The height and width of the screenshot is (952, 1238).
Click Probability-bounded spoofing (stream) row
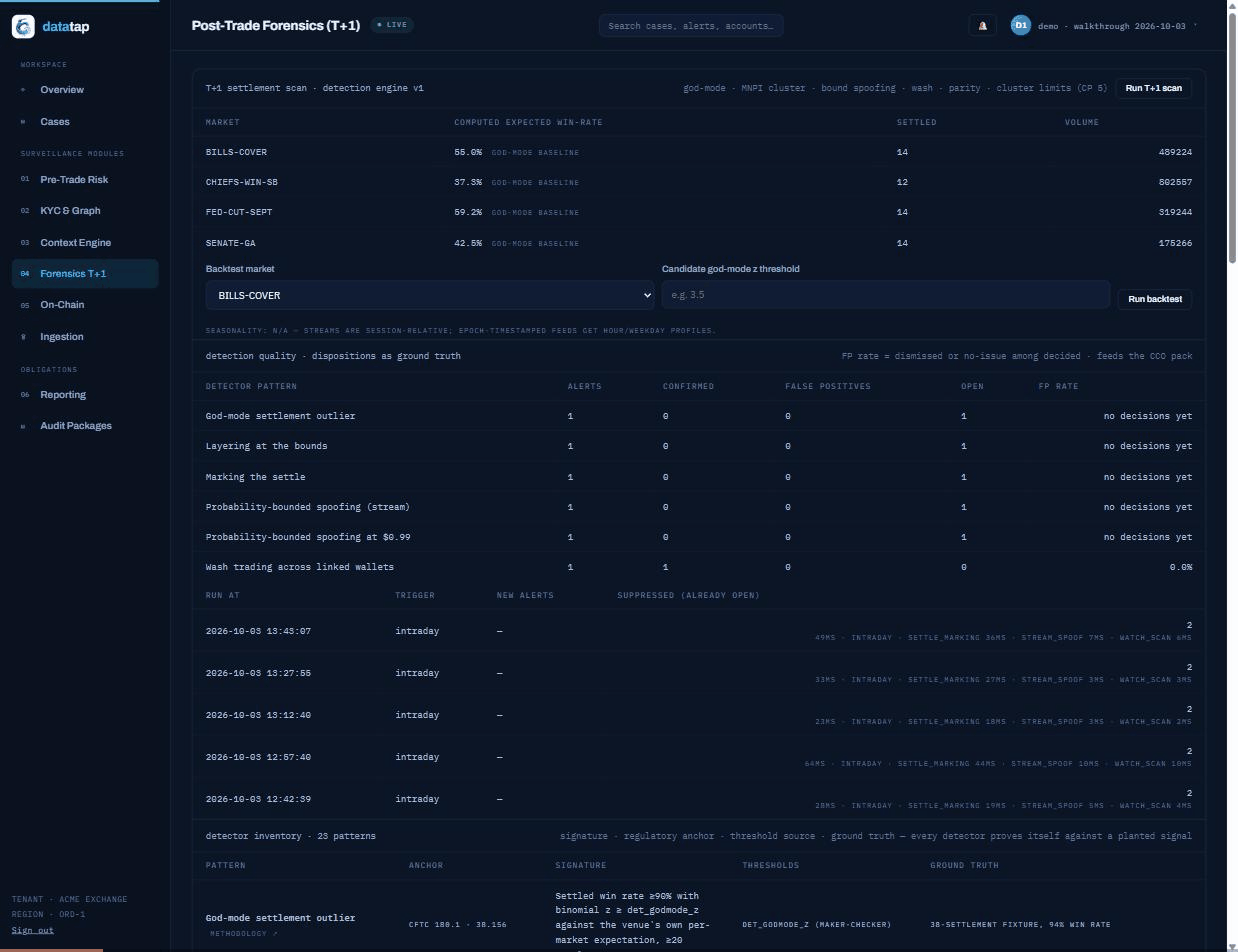point(699,507)
